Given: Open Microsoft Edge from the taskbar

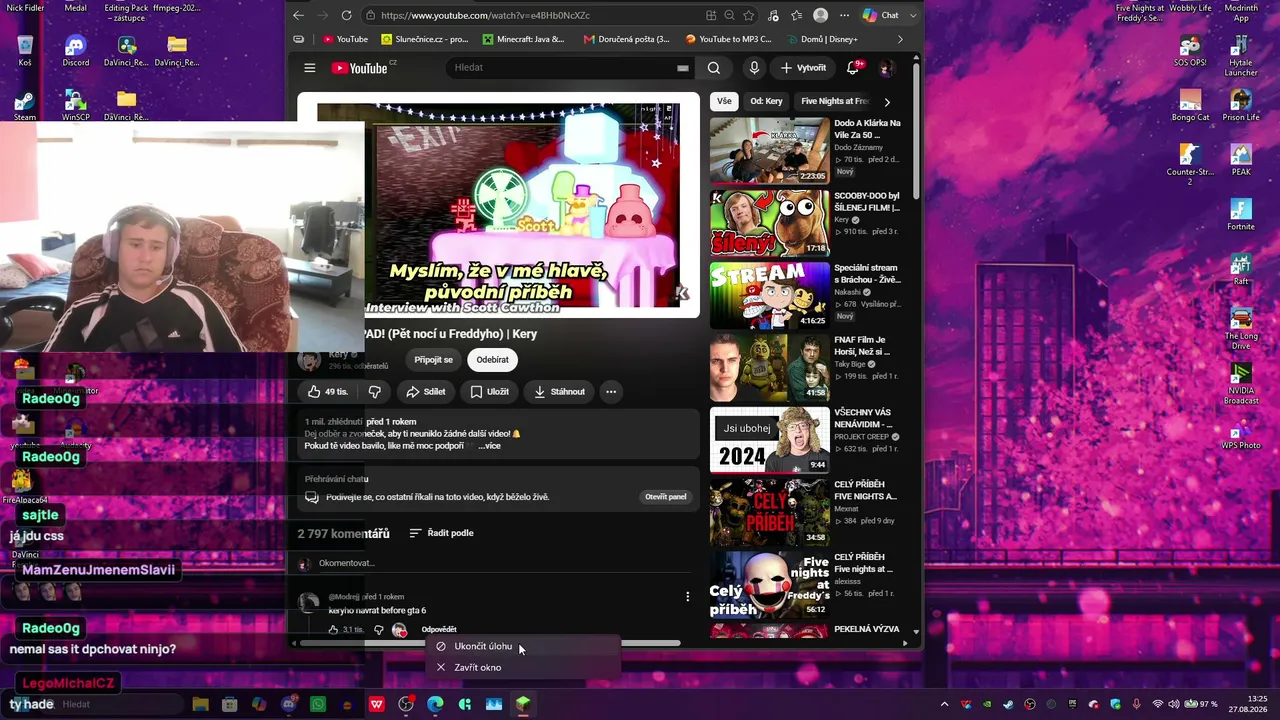Looking at the screenshot, I should tap(435, 704).
